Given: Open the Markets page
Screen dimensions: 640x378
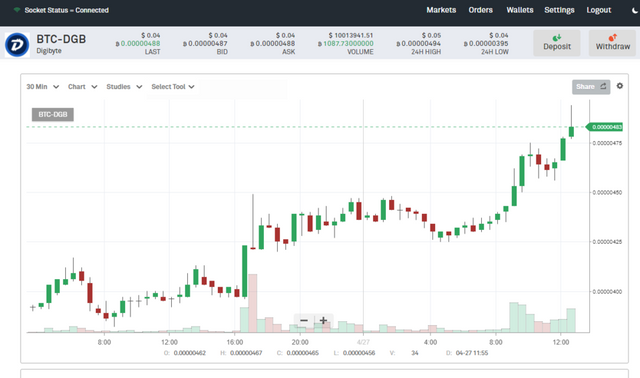Looking at the screenshot, I should pyautogui.click(x=441, y=10).
